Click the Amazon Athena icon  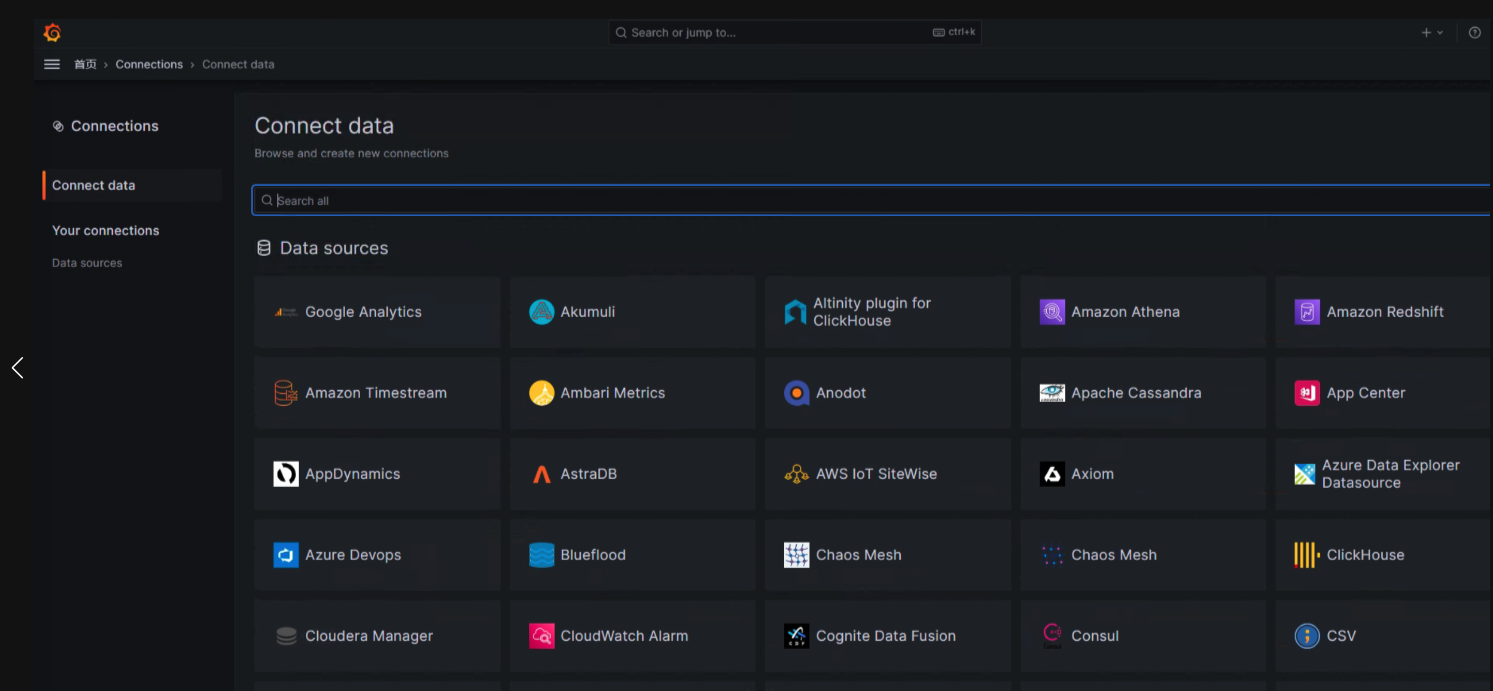point(1052,312)
